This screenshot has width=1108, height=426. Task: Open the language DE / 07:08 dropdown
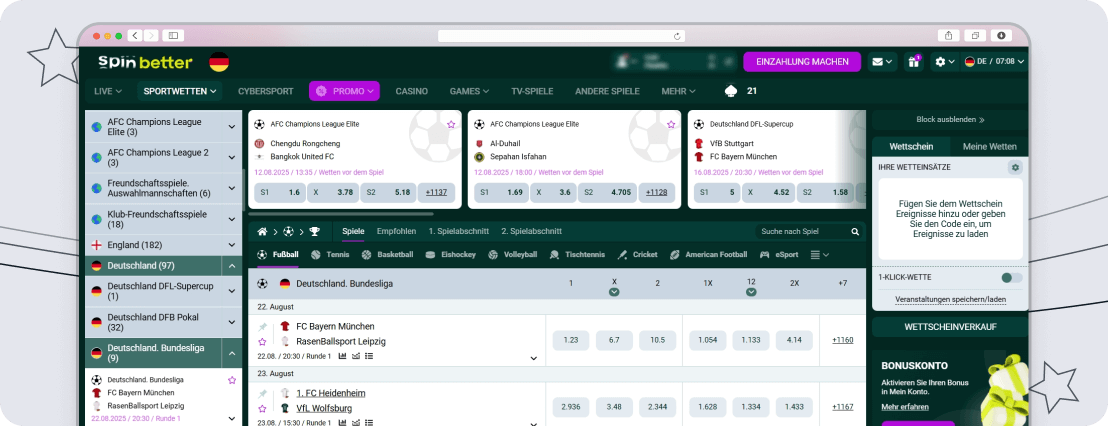[x=995, y=62]
